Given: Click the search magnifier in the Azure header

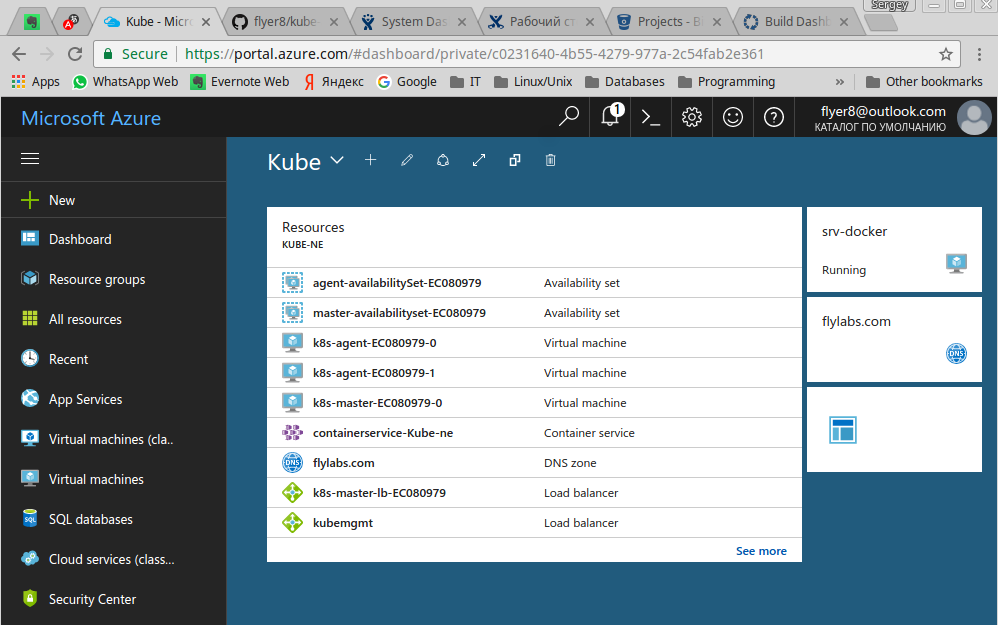Looking at the screenshot, I should click(568, 117).
